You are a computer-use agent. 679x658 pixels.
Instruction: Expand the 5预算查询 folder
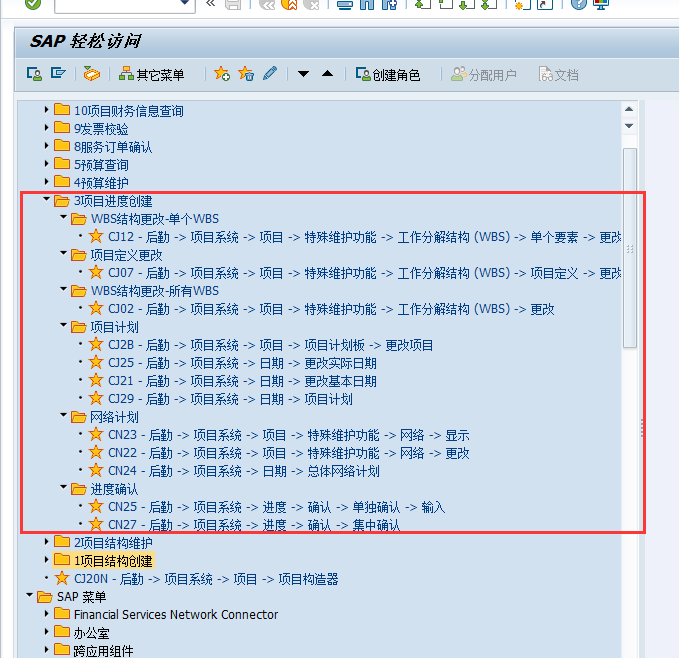tap(46, 164)
